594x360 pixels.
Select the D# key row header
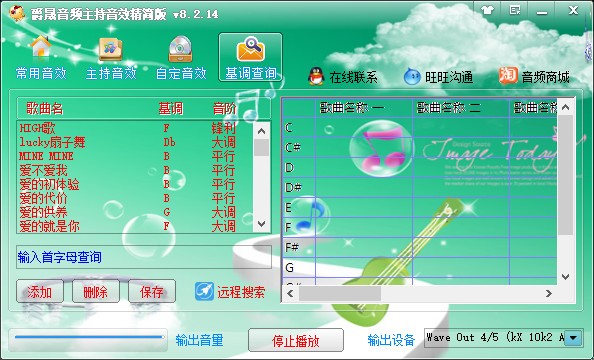coord(299,187)
